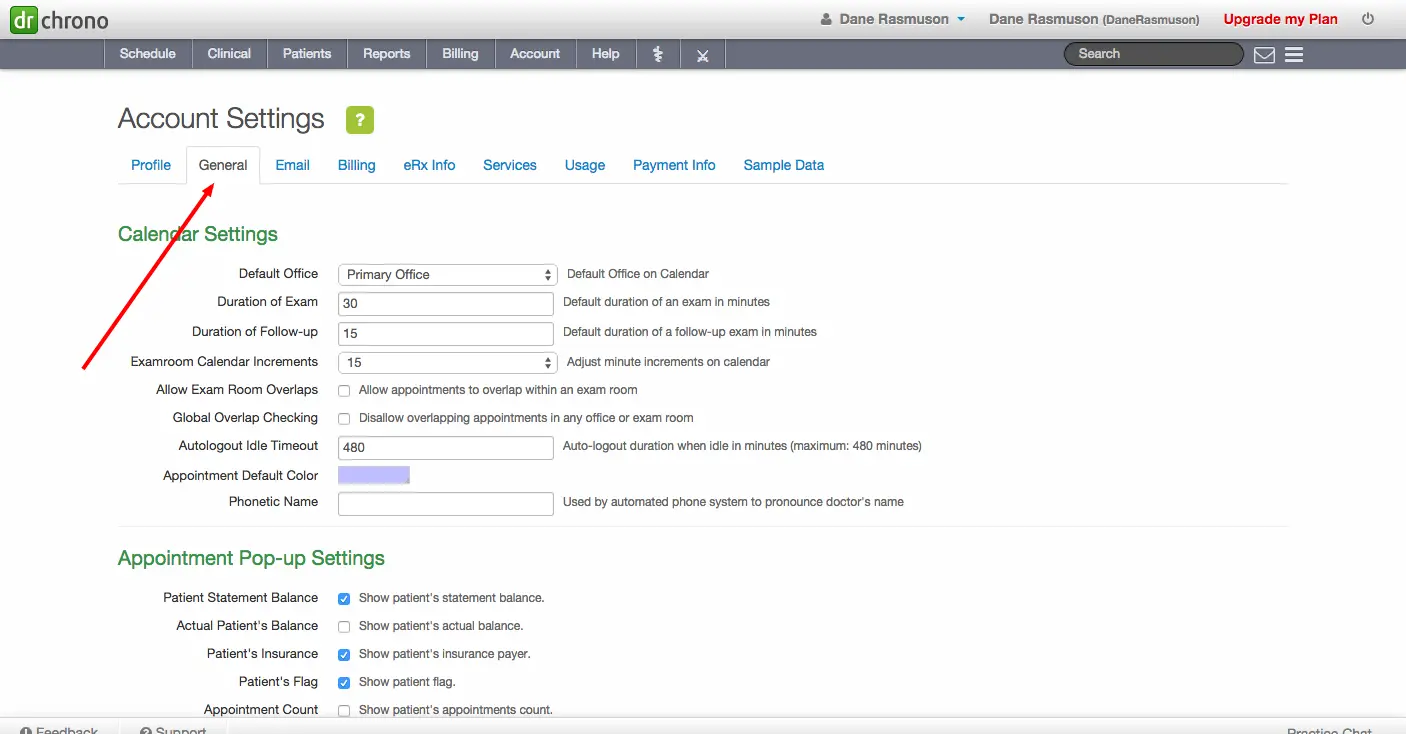Image resolution: width=1406 pixels, height=734 pixels.
Task: Enable Allow Exam Room Overlaps
Action: coord(343,390)
